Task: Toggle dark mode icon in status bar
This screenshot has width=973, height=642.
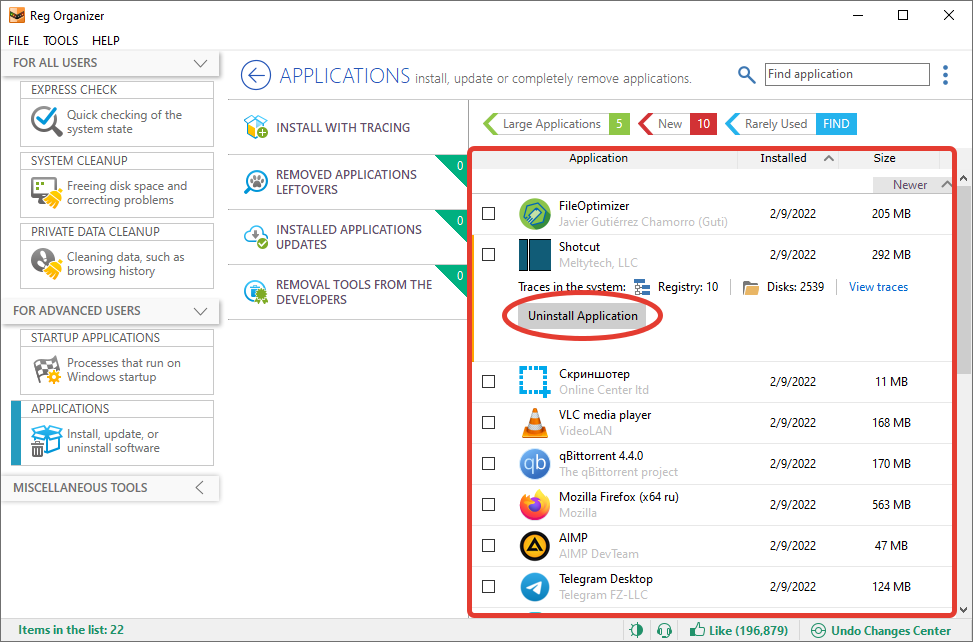Action: pyautogui.click(x=634, y=630)
